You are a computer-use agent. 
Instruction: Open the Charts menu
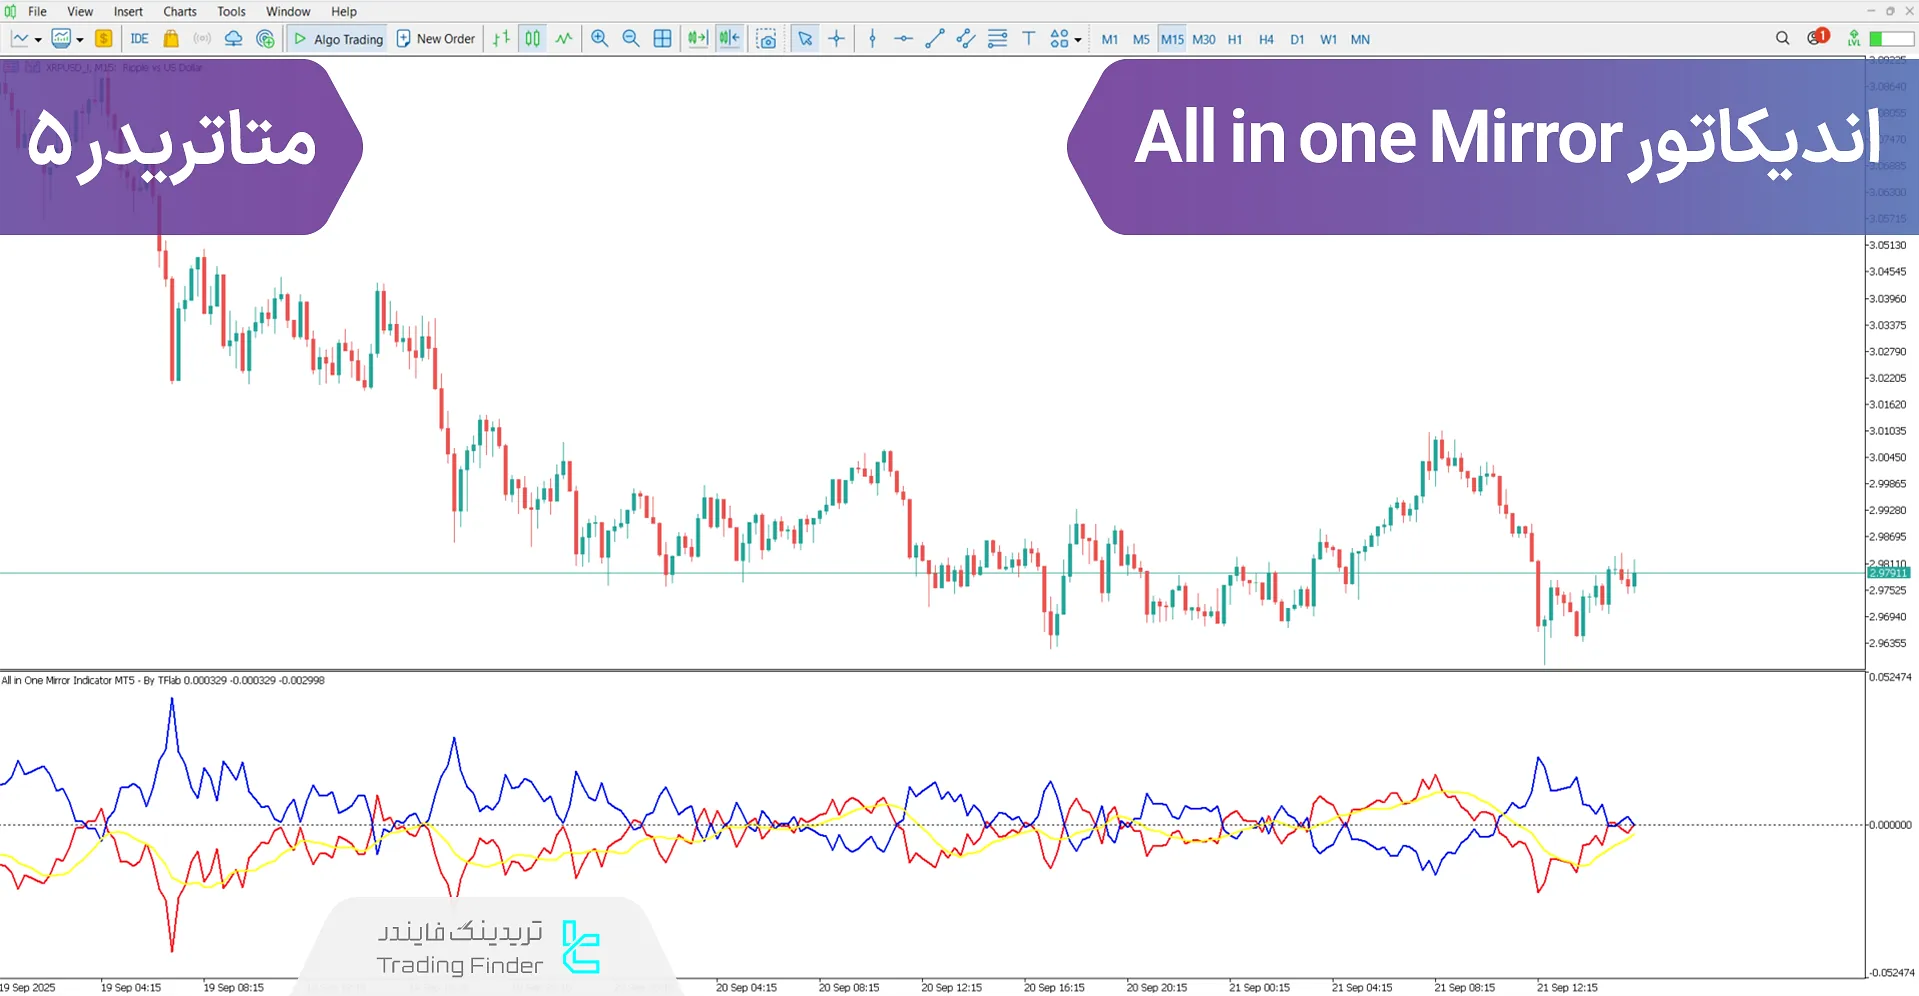pyautogui.click(x=179, y=11)
